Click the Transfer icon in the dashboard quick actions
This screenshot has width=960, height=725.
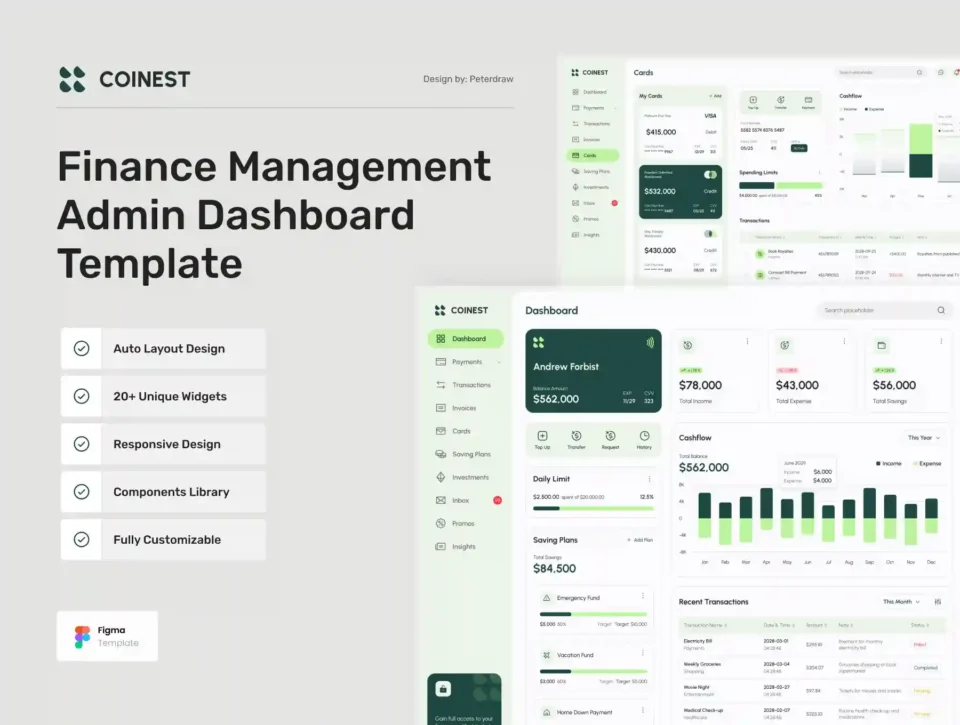pos(577,436)
